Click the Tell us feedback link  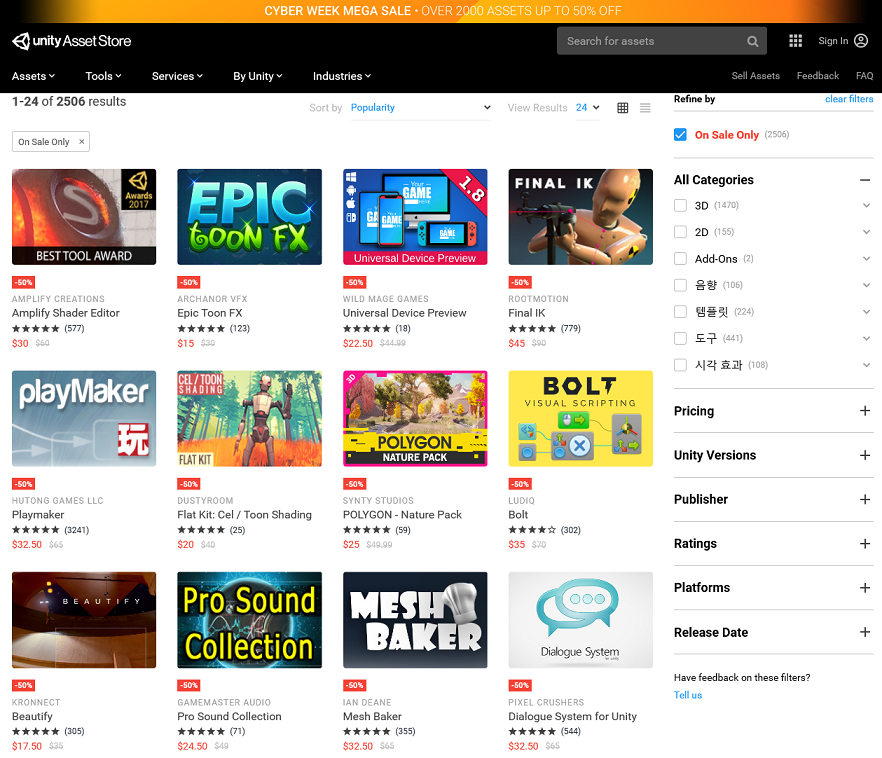pyautogui.click(x=688, y=695)
